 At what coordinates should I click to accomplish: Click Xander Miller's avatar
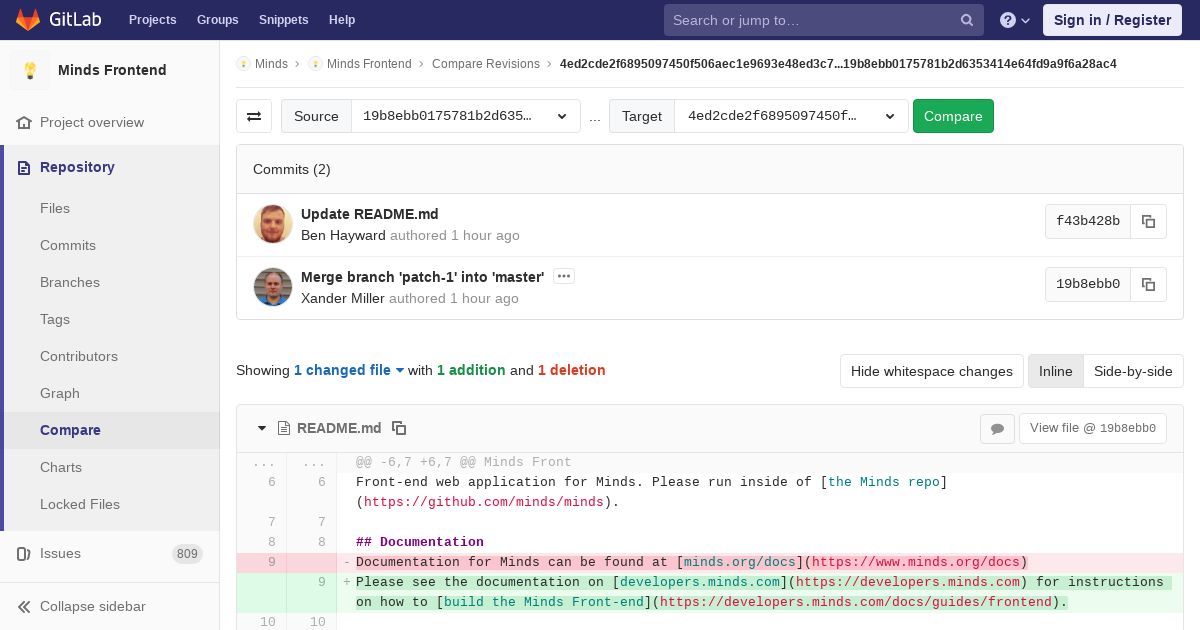tap(273, 287)
